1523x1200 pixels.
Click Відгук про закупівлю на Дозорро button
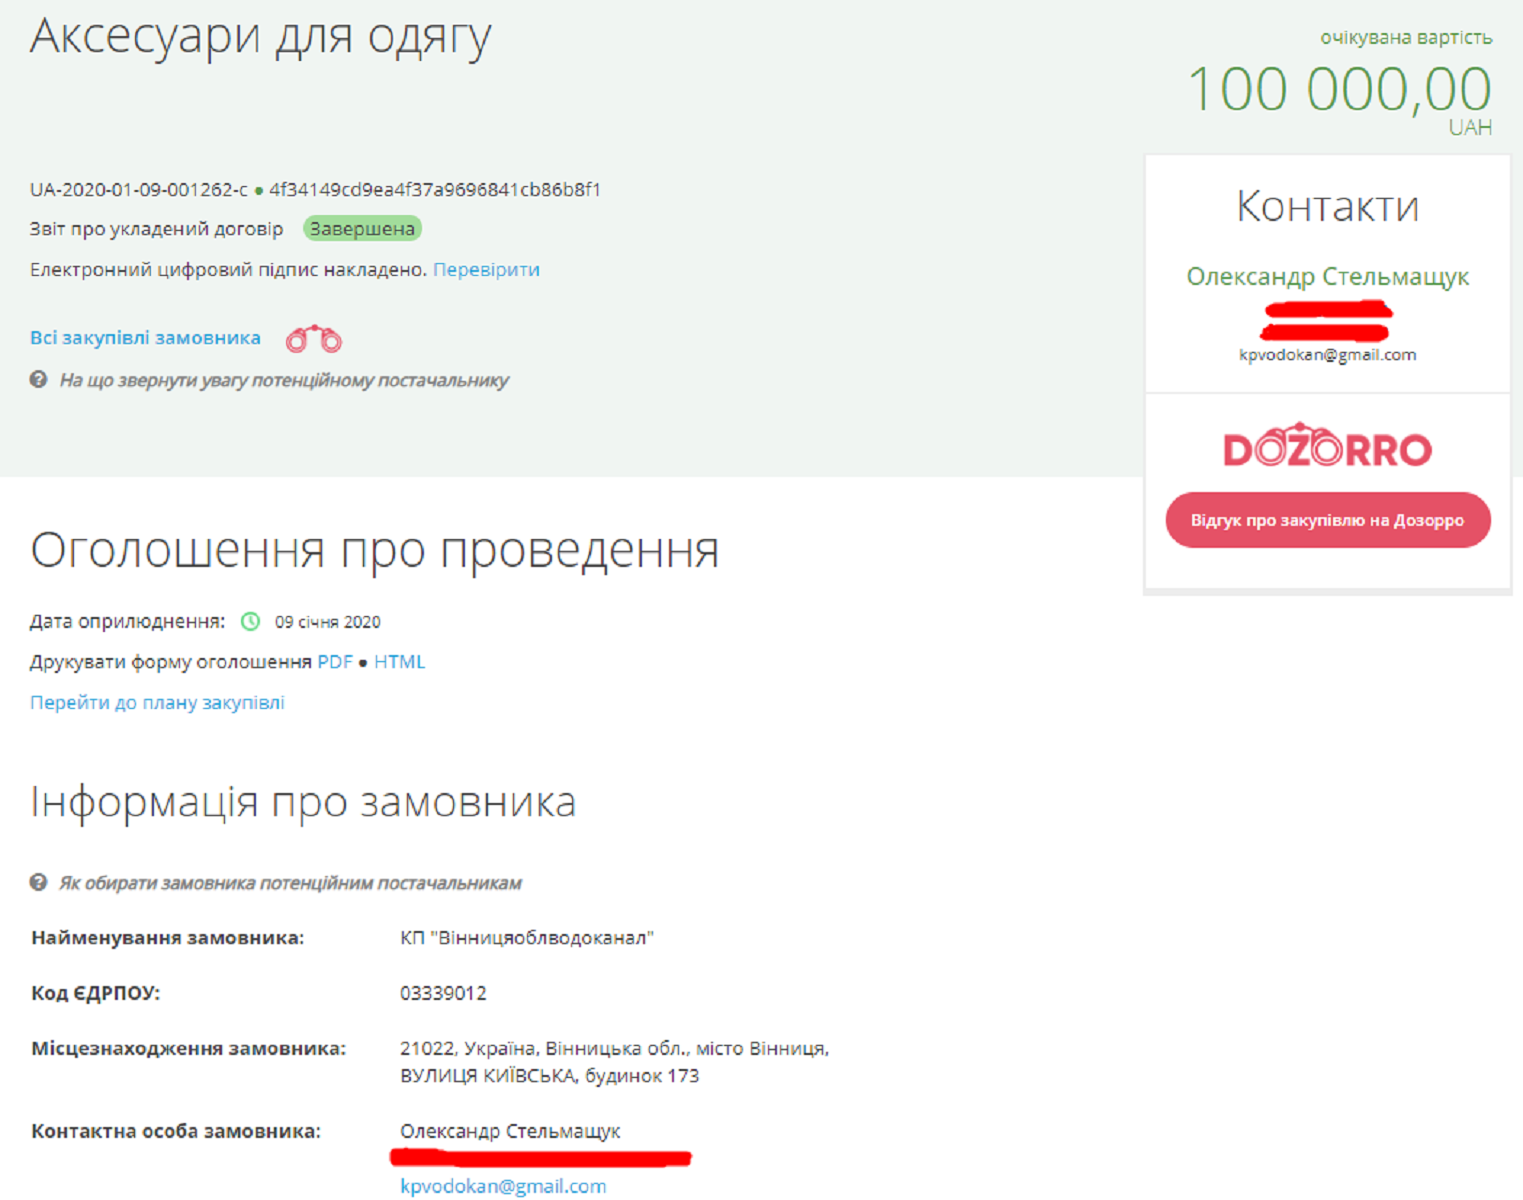1327,520
